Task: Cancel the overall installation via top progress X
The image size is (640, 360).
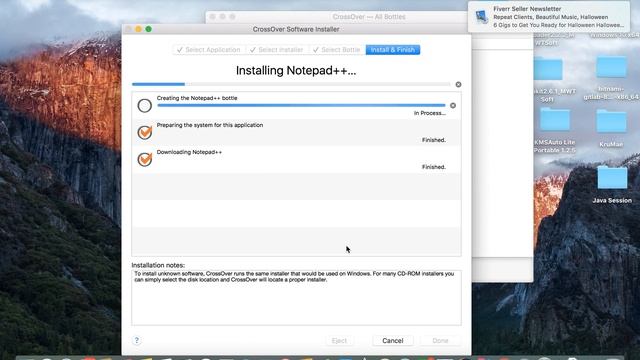Action: [458, 84]
